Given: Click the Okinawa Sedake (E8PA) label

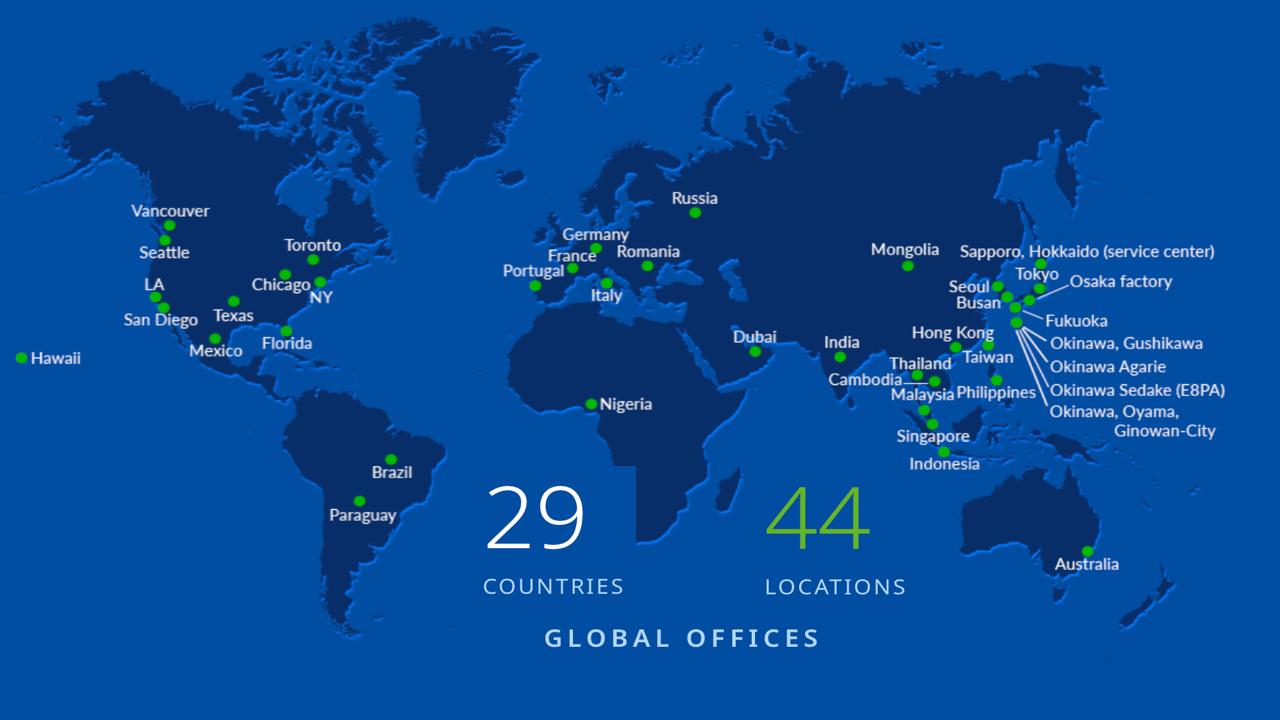Looking at the screenshot, I should pos(1137,390).
